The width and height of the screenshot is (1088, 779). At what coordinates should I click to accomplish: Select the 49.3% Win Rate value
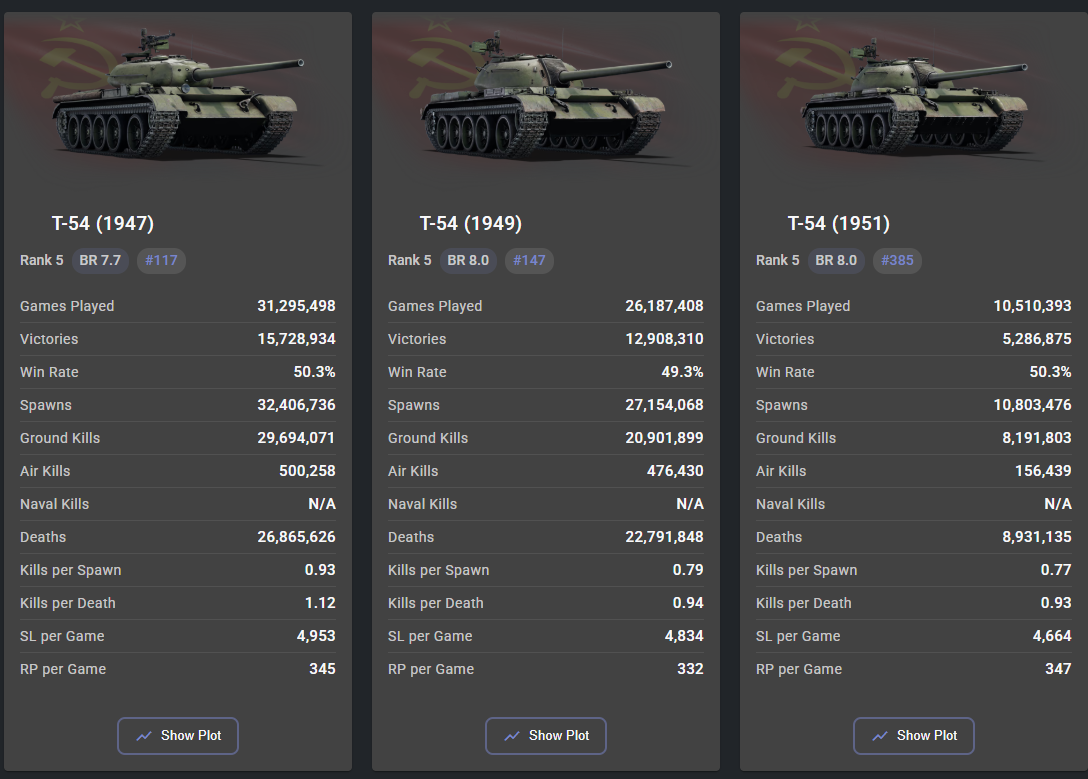683,372
